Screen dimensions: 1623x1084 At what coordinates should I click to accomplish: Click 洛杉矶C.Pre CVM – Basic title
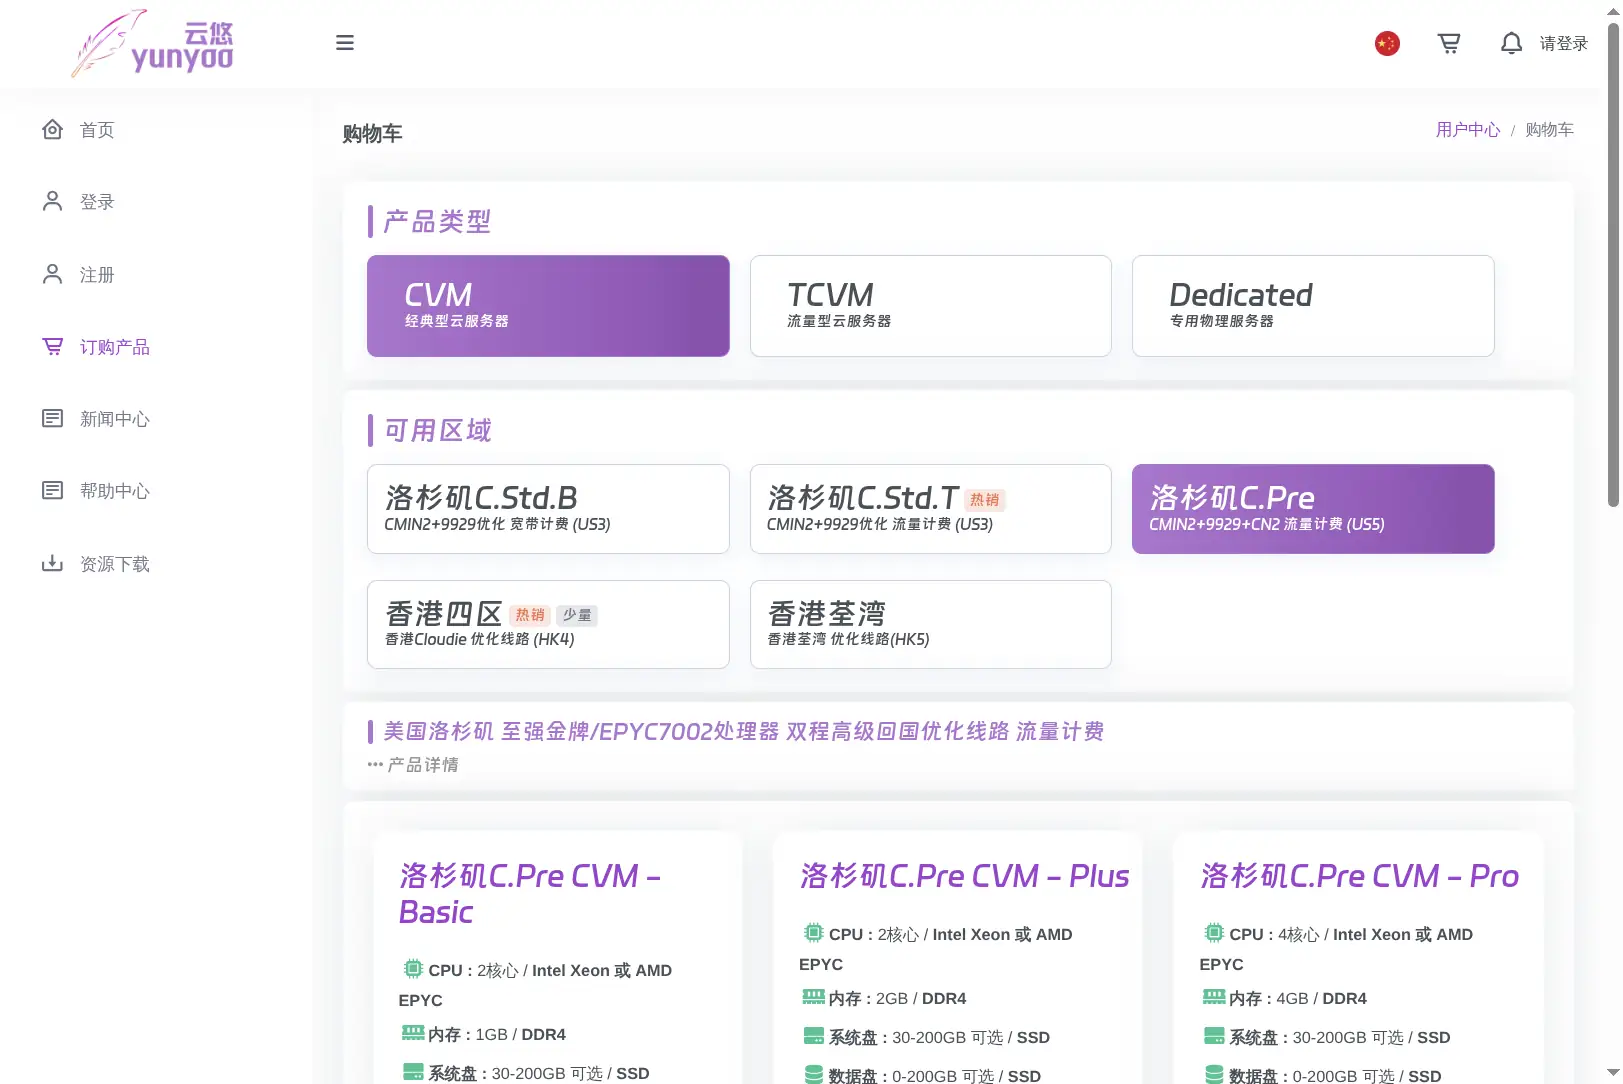[x=529, y=894]
